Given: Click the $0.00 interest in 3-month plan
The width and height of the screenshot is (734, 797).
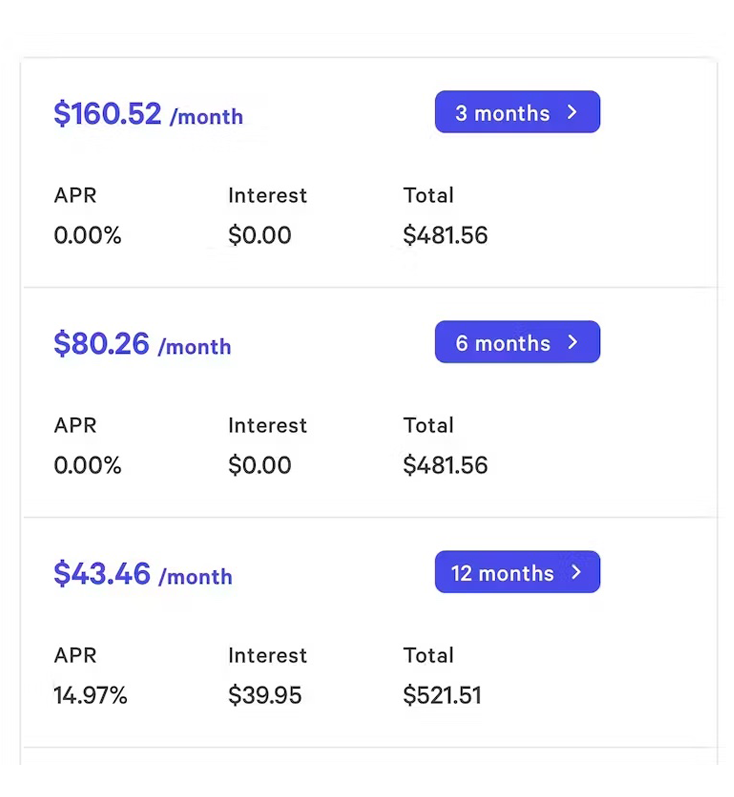Looking at the screenshot, I should coord(260,235).
